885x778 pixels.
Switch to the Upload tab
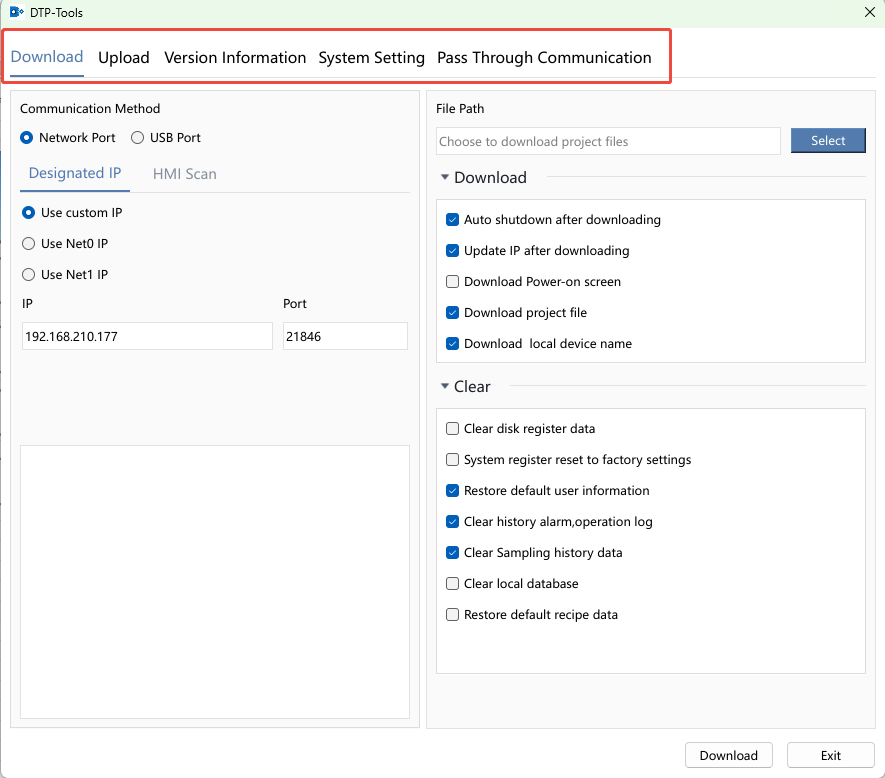pos(124,58)
